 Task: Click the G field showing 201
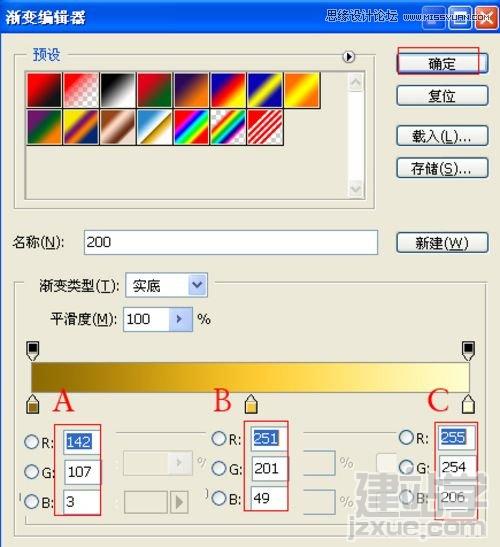269,469
